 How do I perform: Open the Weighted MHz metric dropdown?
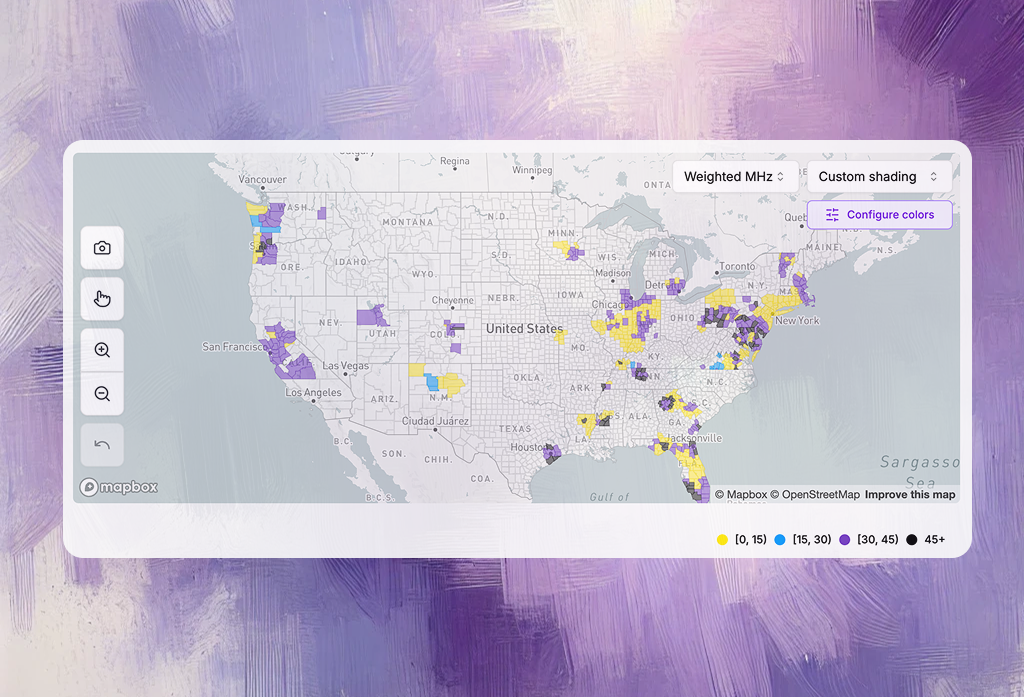pyautogui.click(x=735, y=176)
